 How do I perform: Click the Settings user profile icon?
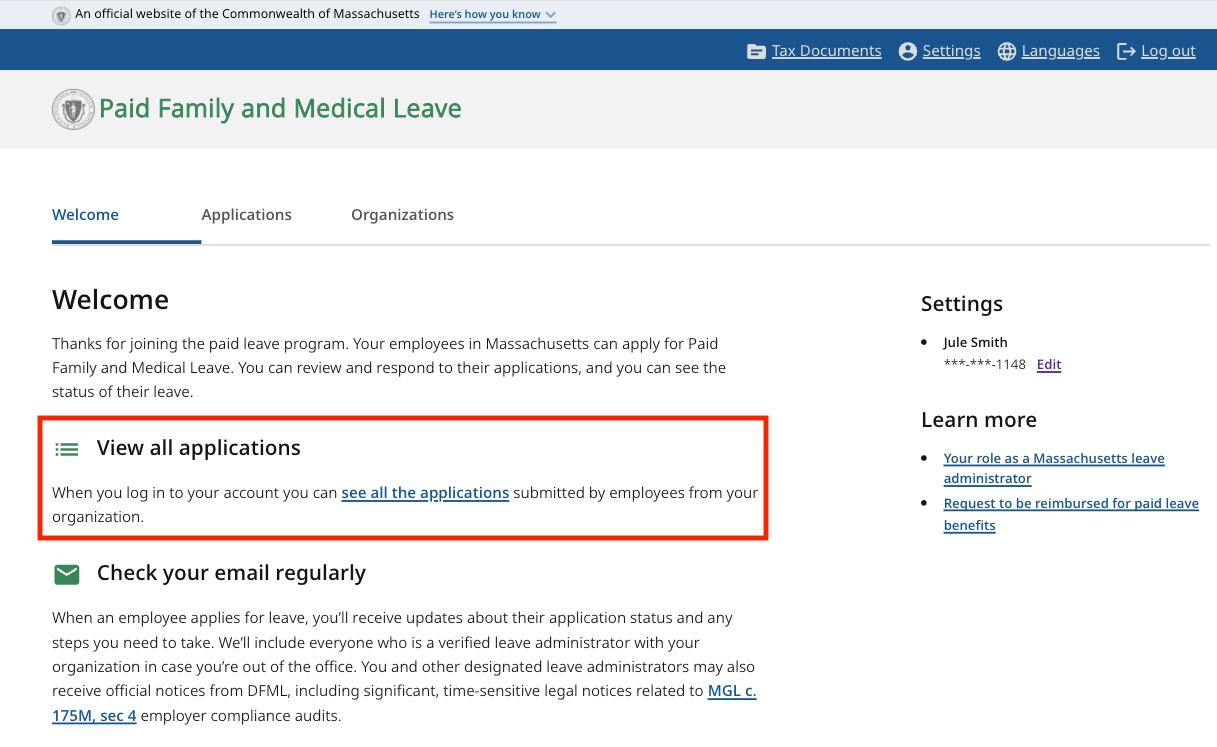tap(907, 52)
